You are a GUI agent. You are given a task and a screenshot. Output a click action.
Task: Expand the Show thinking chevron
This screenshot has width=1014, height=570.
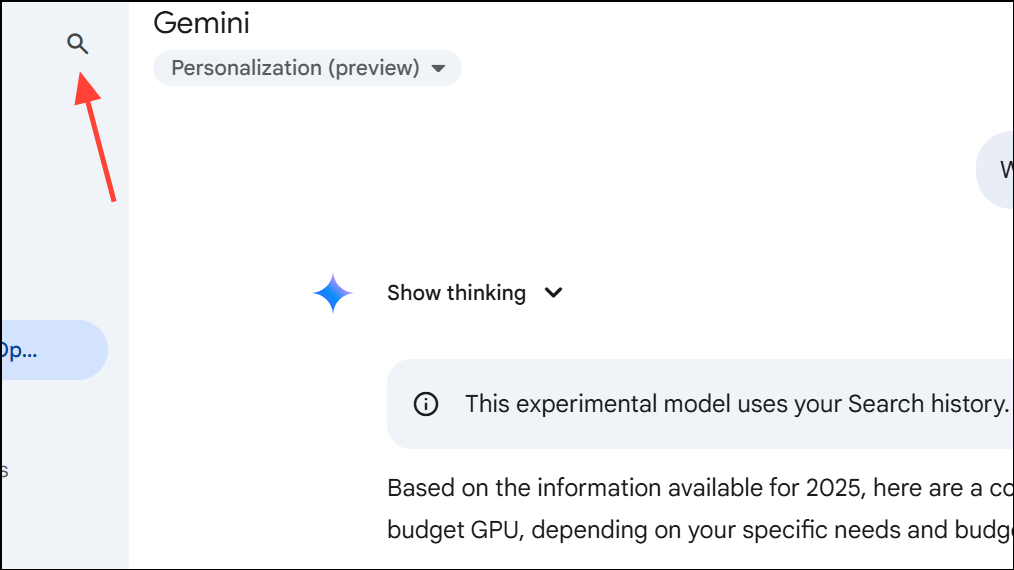553,293
